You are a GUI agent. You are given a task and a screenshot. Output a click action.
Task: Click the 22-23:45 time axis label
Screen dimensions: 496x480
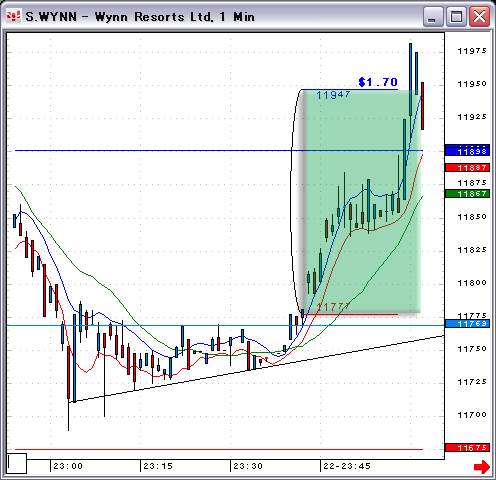coord(347,466)
